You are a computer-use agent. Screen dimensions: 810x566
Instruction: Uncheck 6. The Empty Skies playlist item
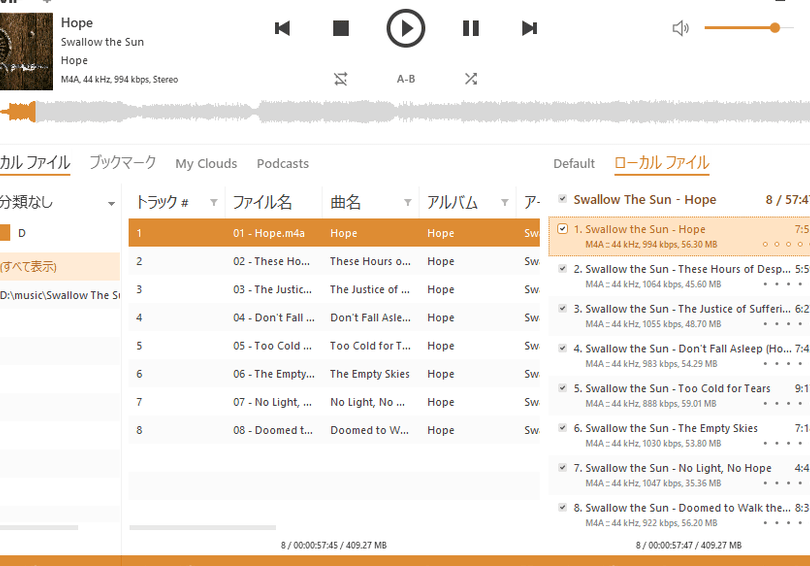tap(563, 428)
